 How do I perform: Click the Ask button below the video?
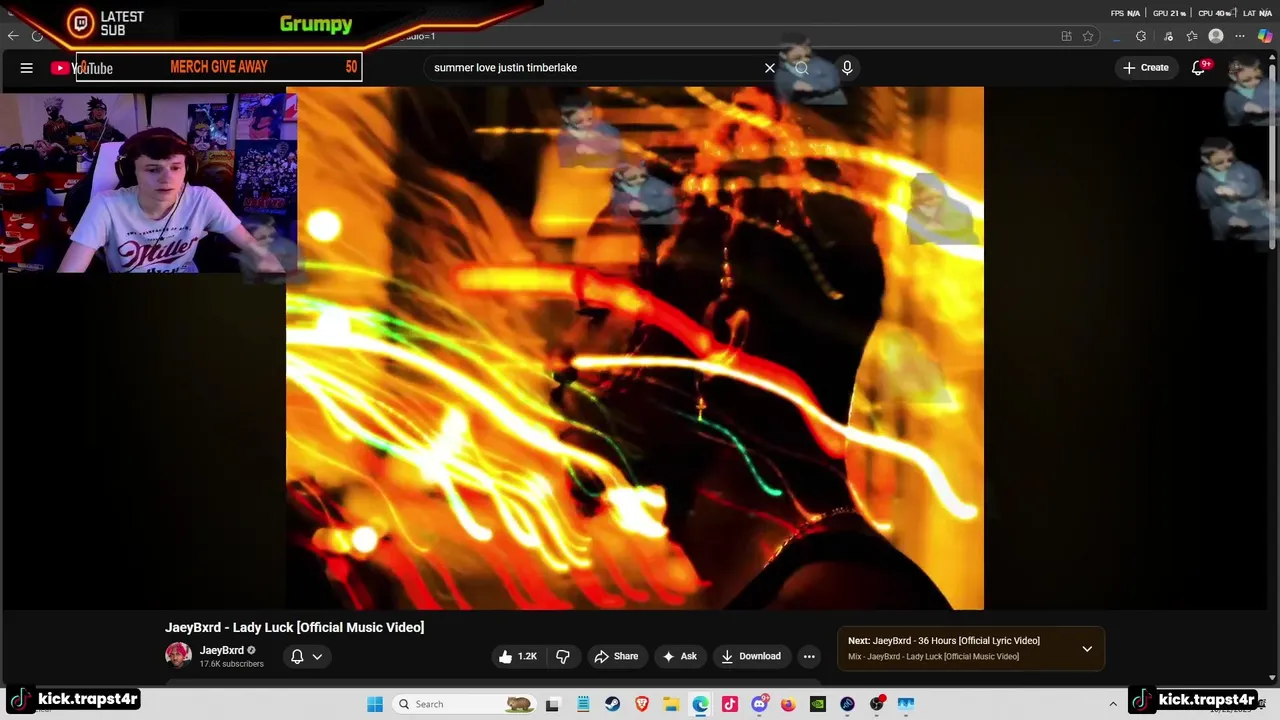pos(680,656)
